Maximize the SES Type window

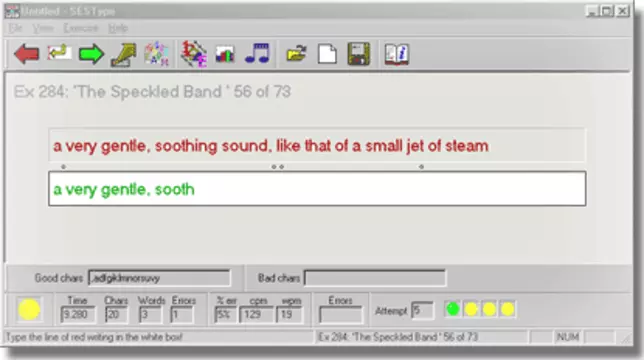pos(607,11)
